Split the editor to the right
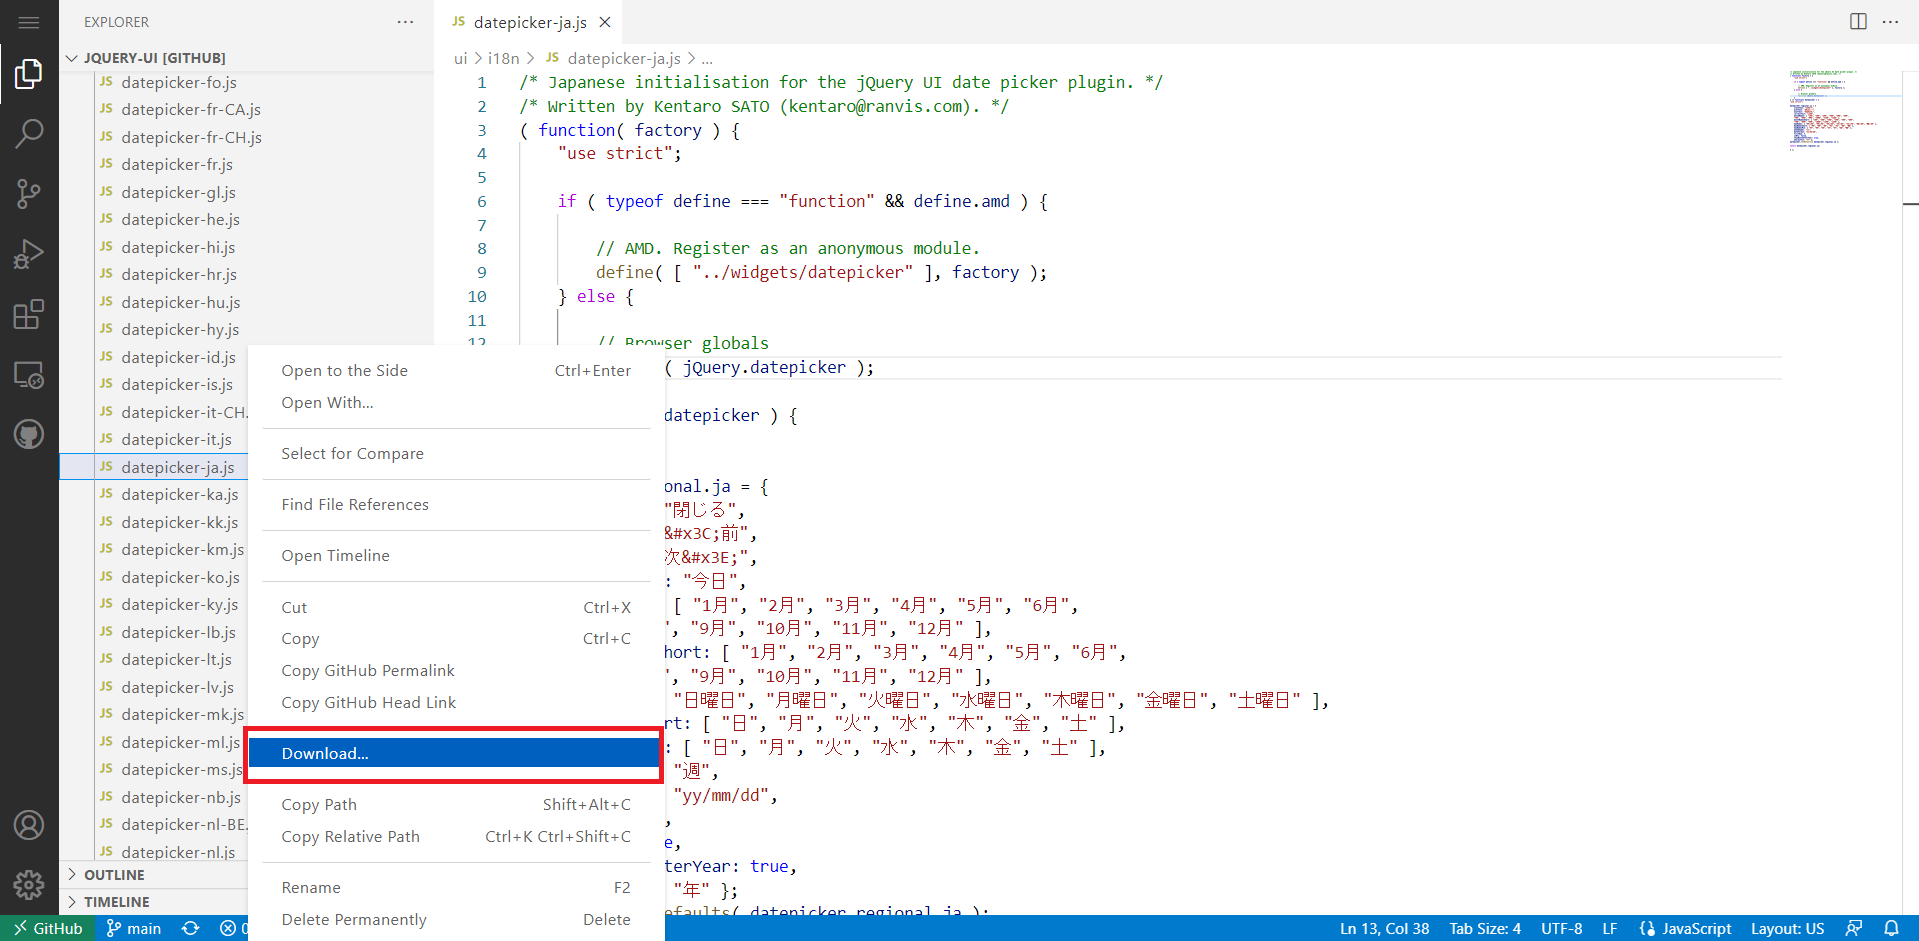Image resolution: width=1919 pixels, height=941 pixels. tap(1858, 22)
